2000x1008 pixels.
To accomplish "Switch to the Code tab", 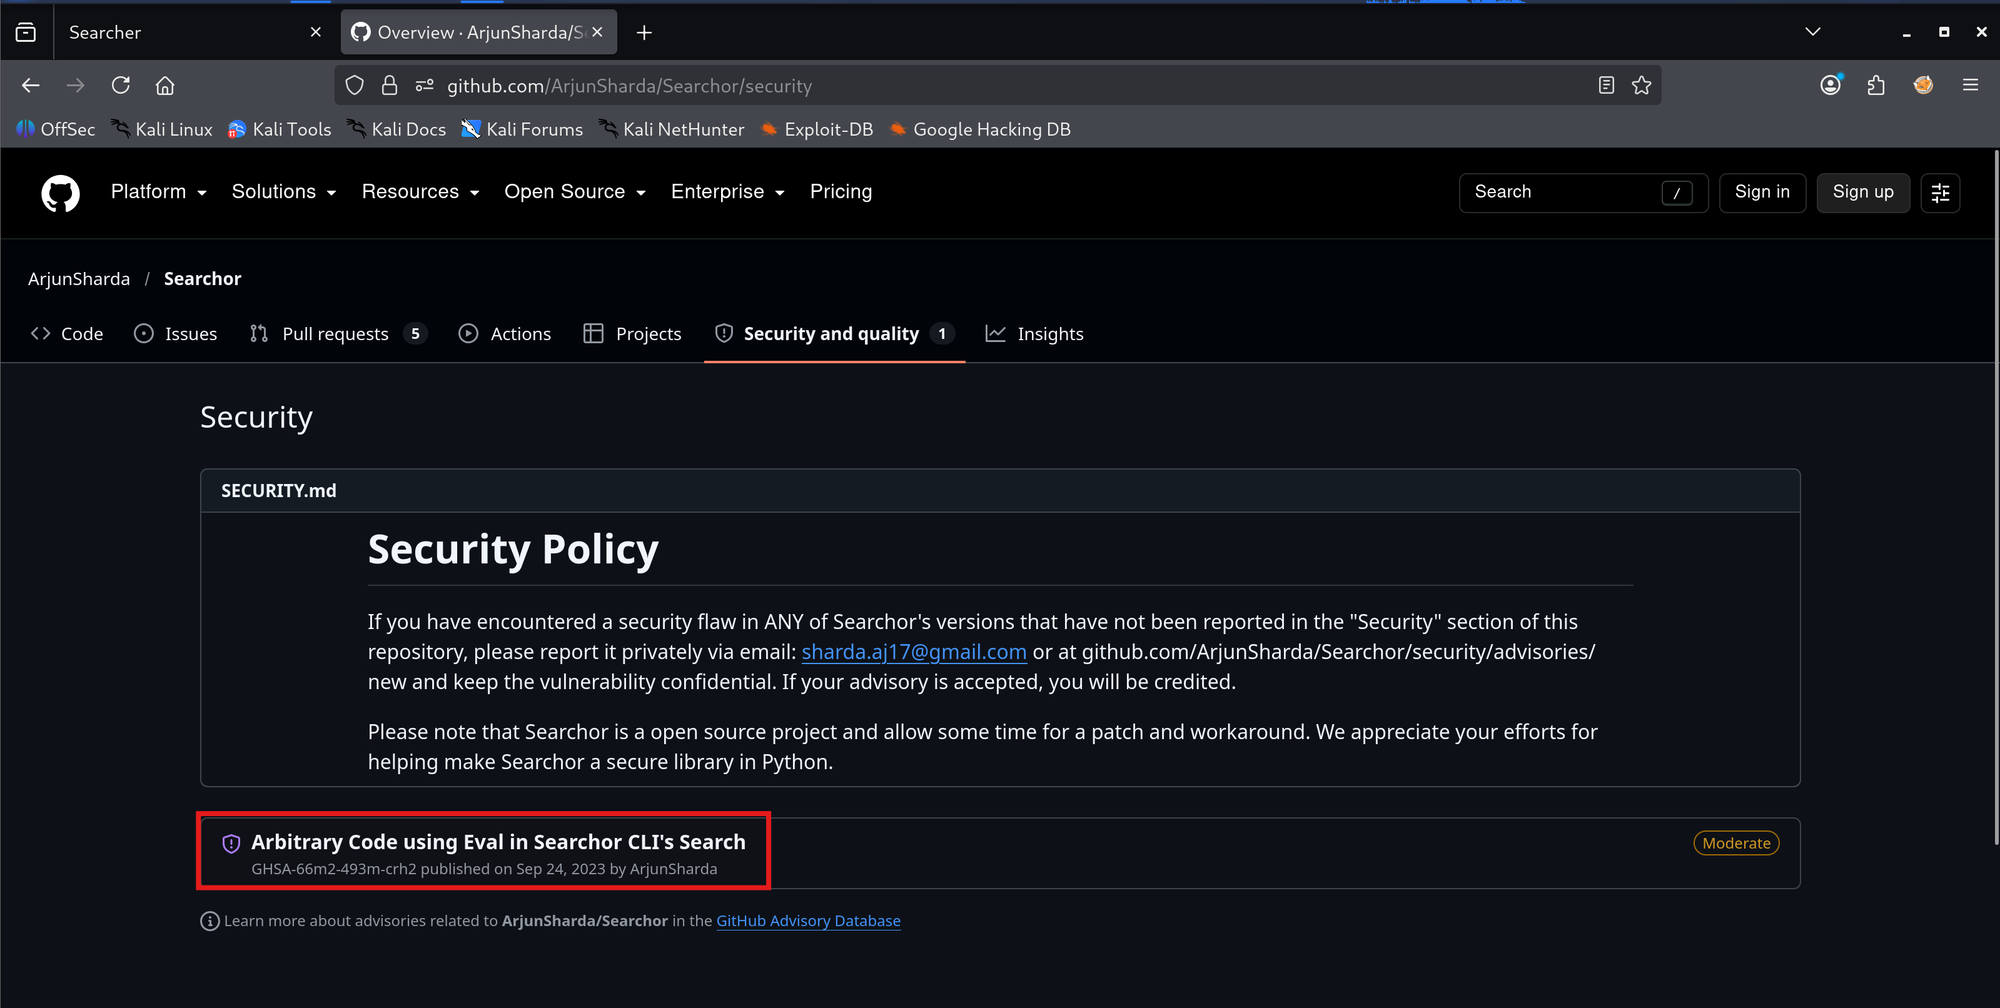I will (67, 334).
